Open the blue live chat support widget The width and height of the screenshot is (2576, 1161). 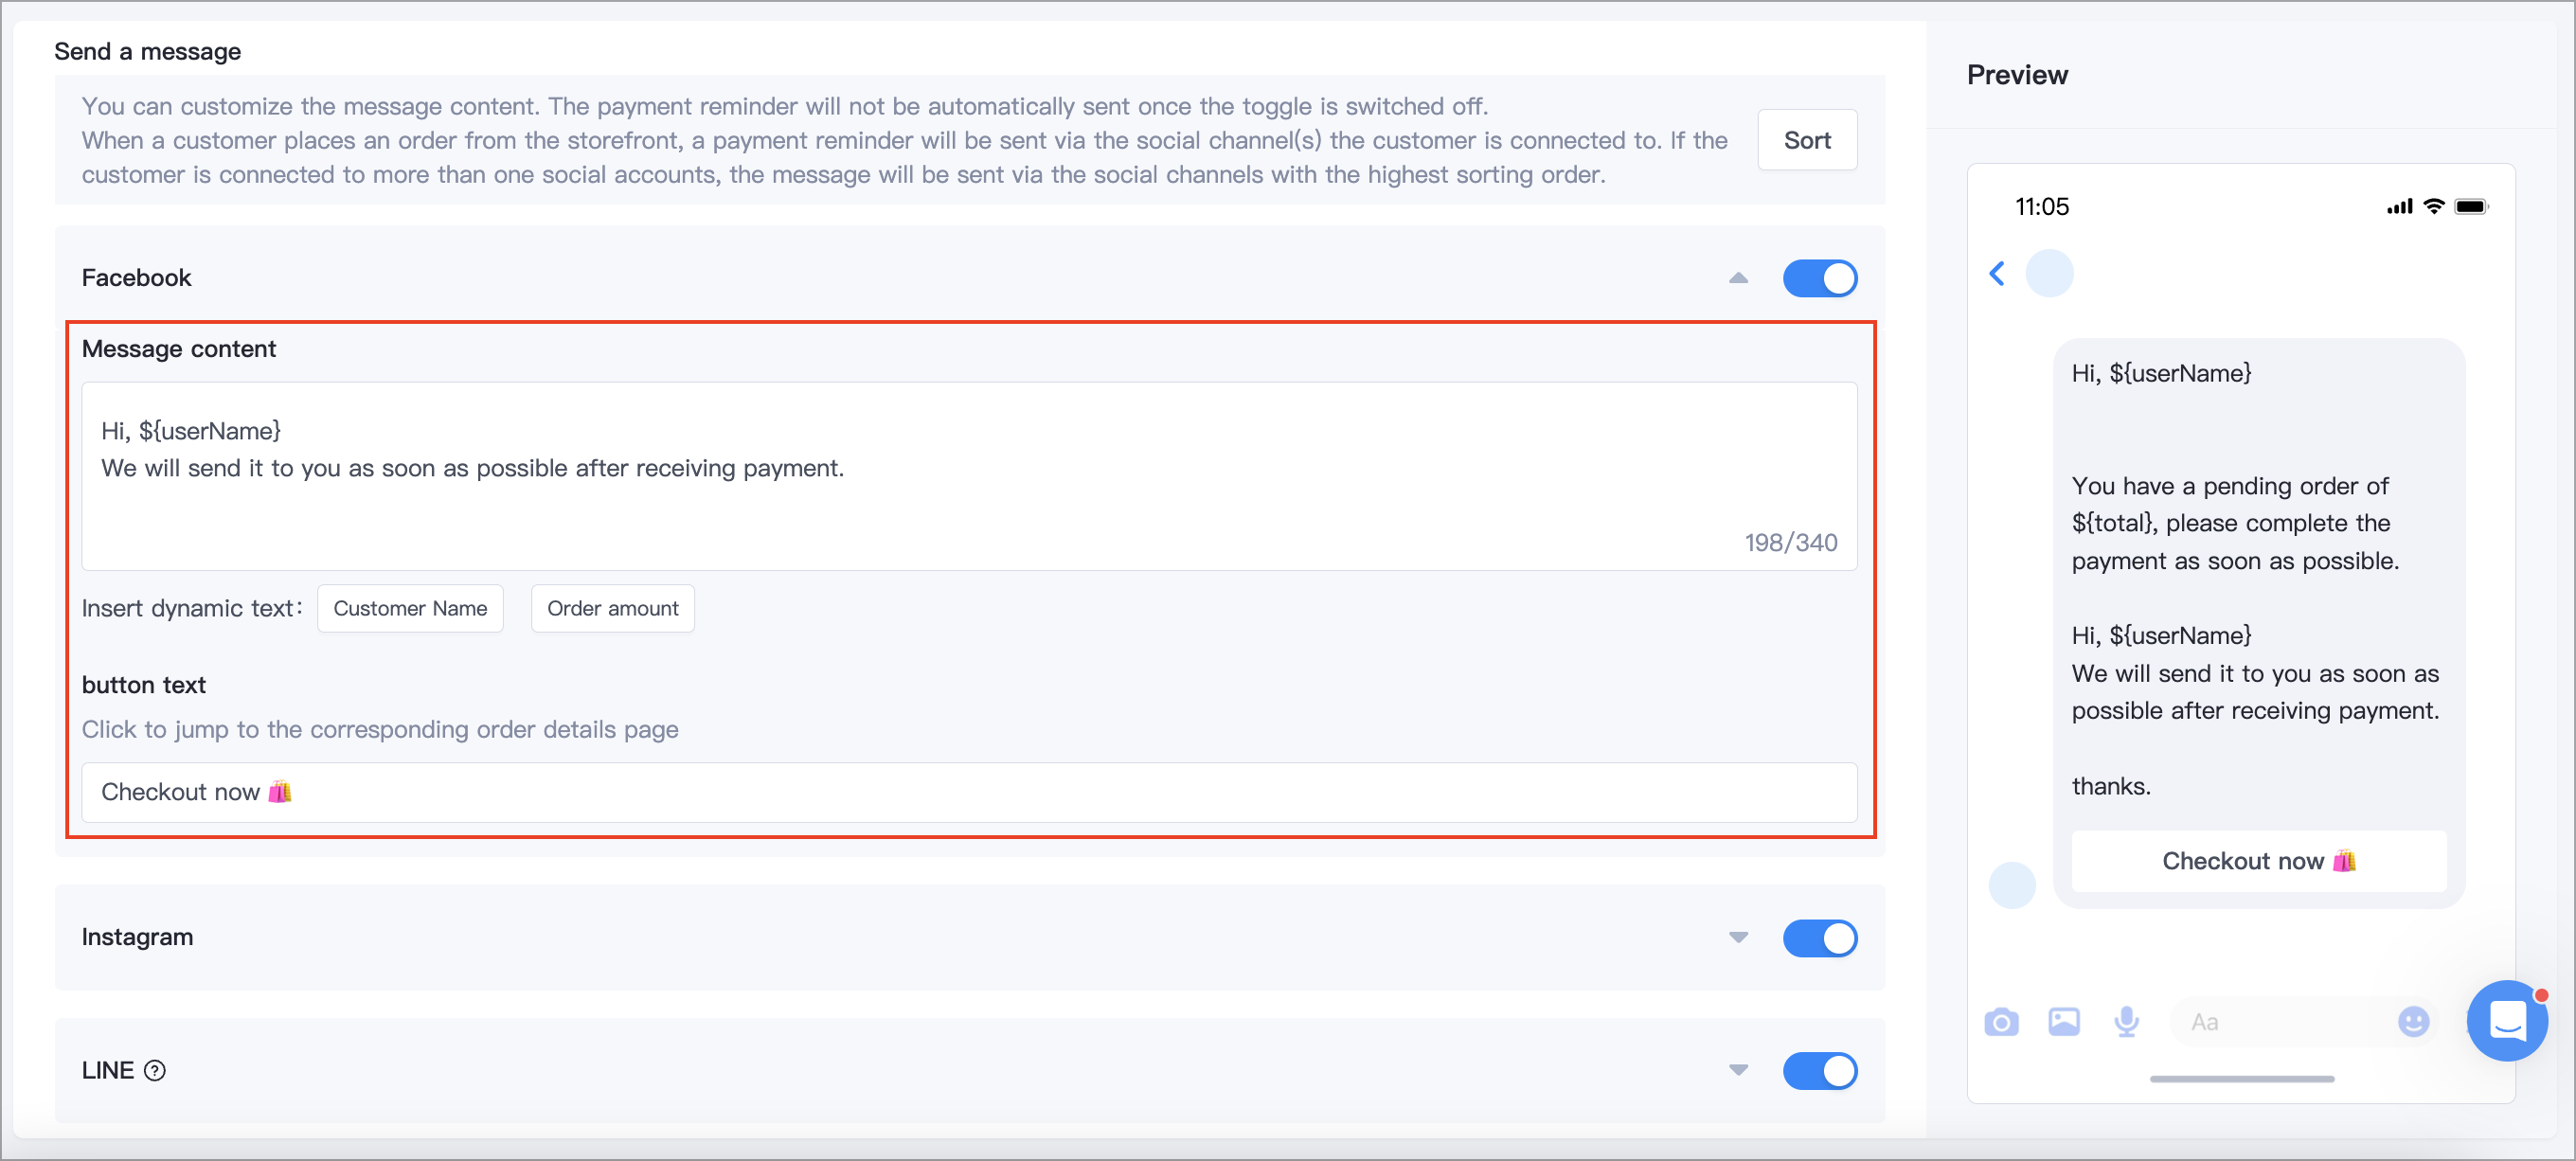point(2507,1021)
